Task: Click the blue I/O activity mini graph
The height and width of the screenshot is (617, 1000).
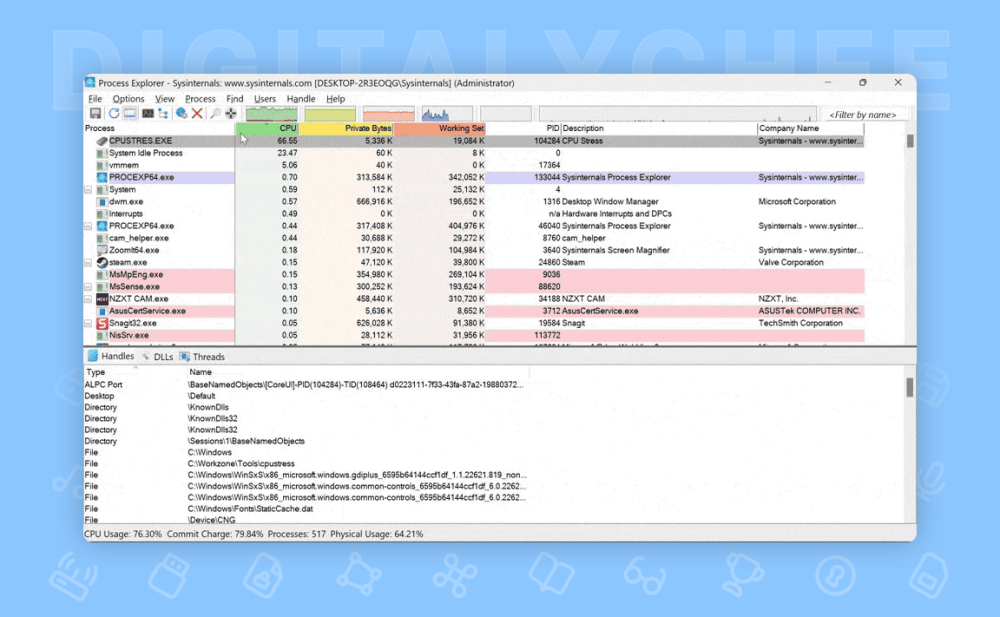Action: pos(447,114)
